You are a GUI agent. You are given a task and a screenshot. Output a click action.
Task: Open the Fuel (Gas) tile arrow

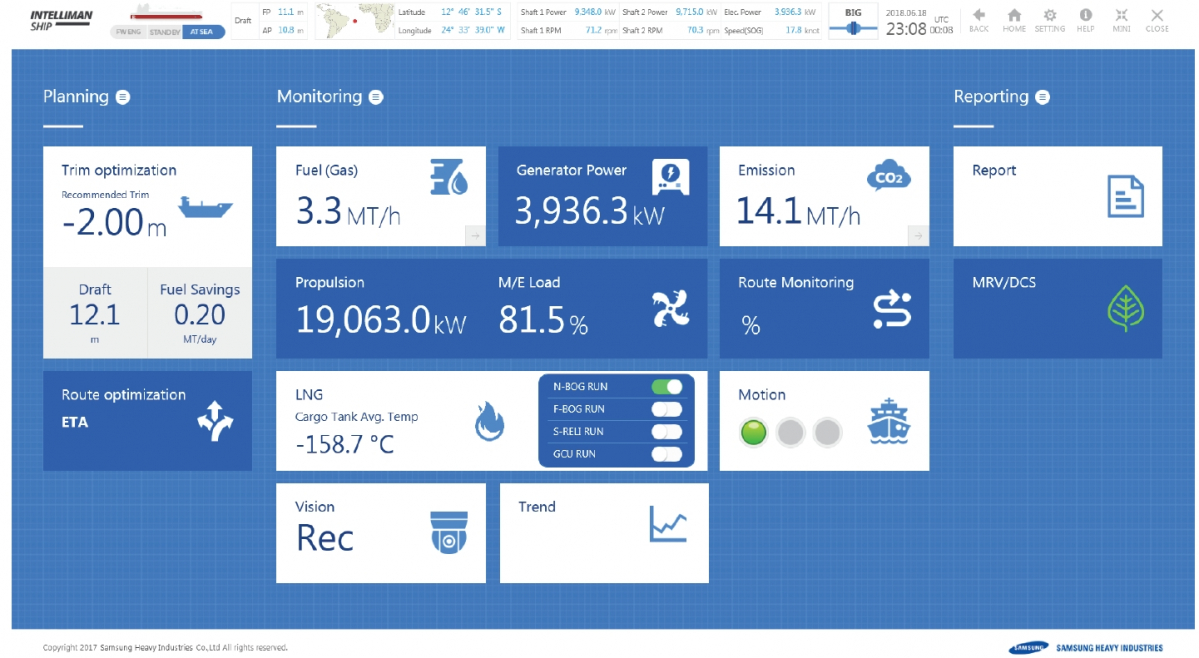click(x=475, y=235)
